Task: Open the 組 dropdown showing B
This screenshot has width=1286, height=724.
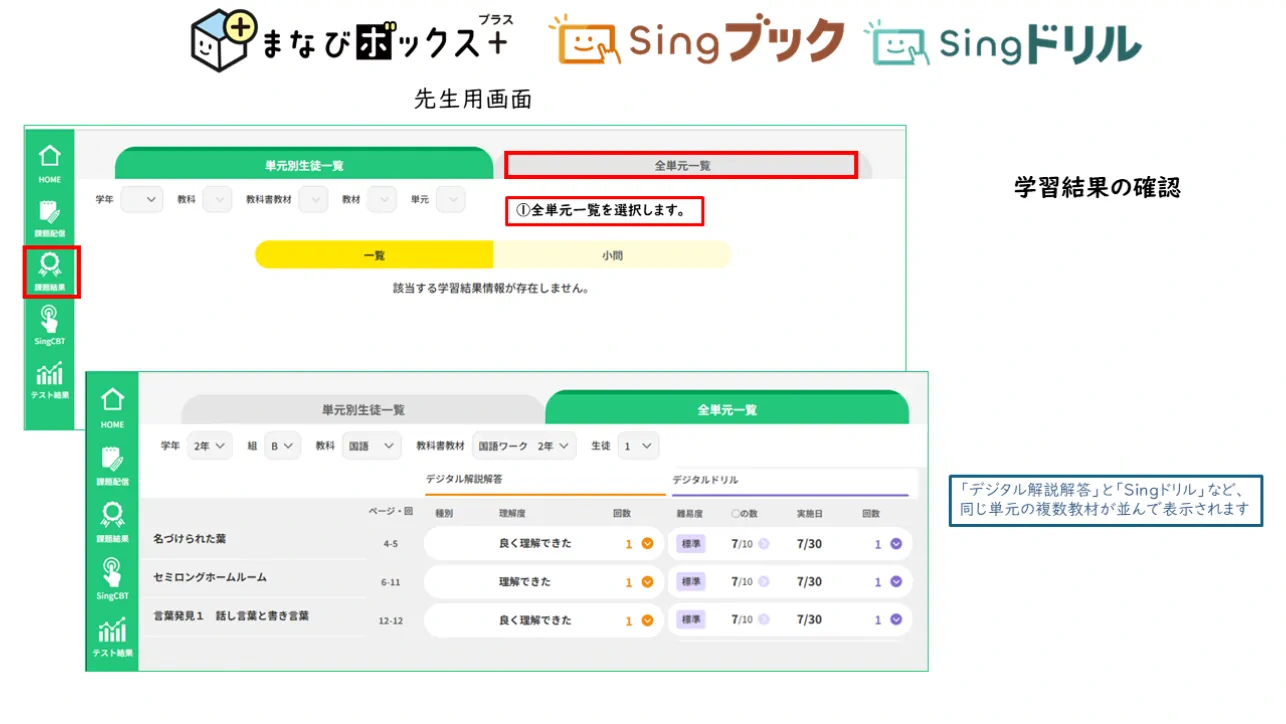Action: tap(283, 446)
